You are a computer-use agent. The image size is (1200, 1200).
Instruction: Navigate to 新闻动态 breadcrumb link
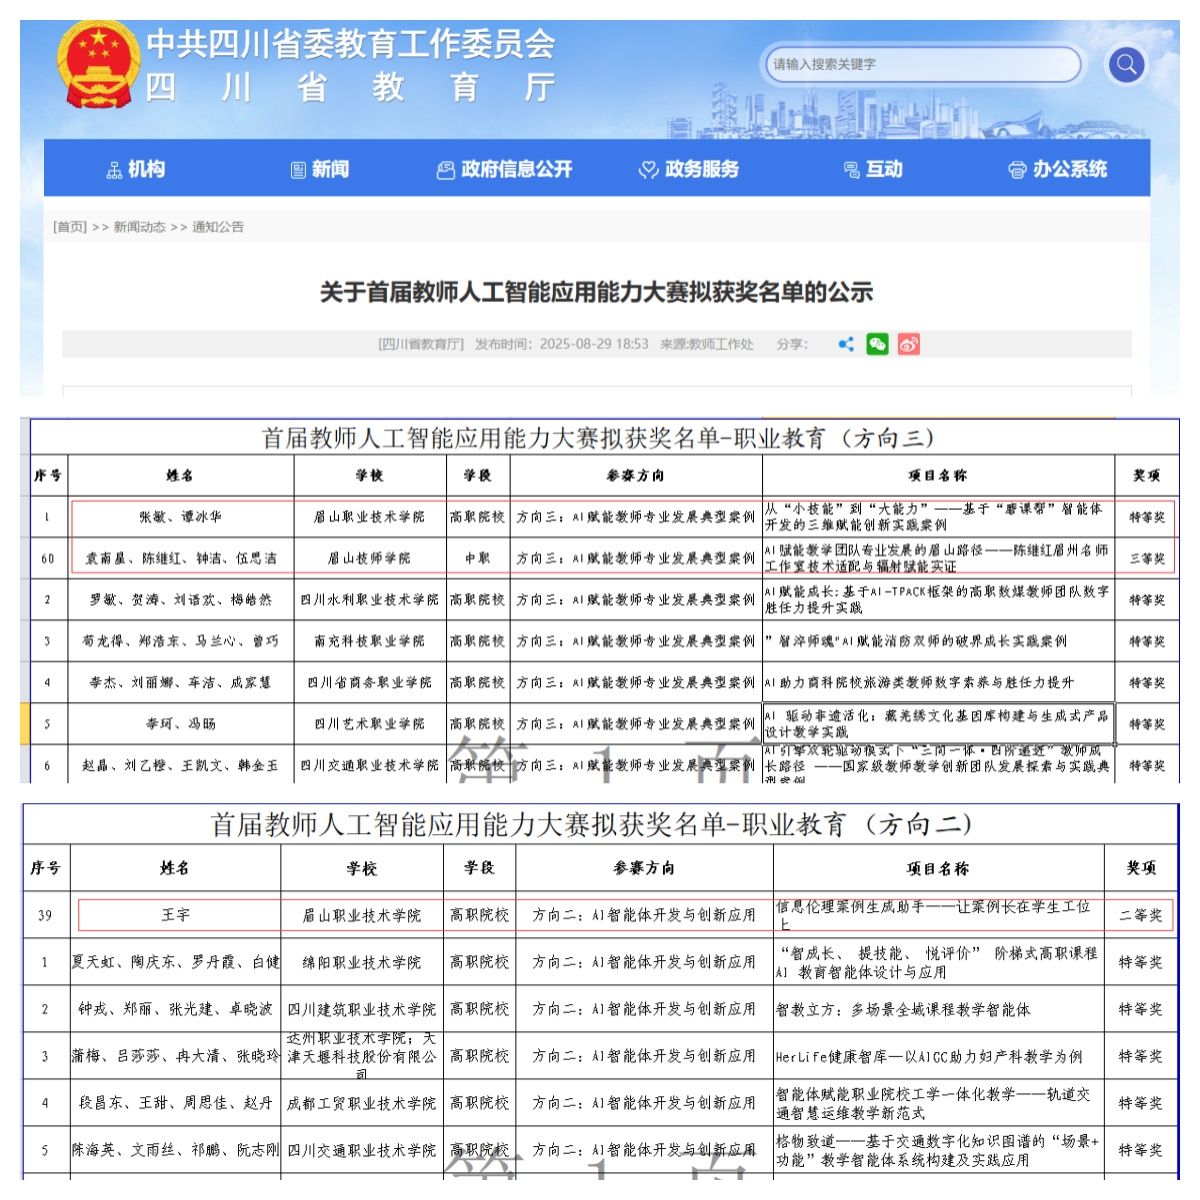139,227
